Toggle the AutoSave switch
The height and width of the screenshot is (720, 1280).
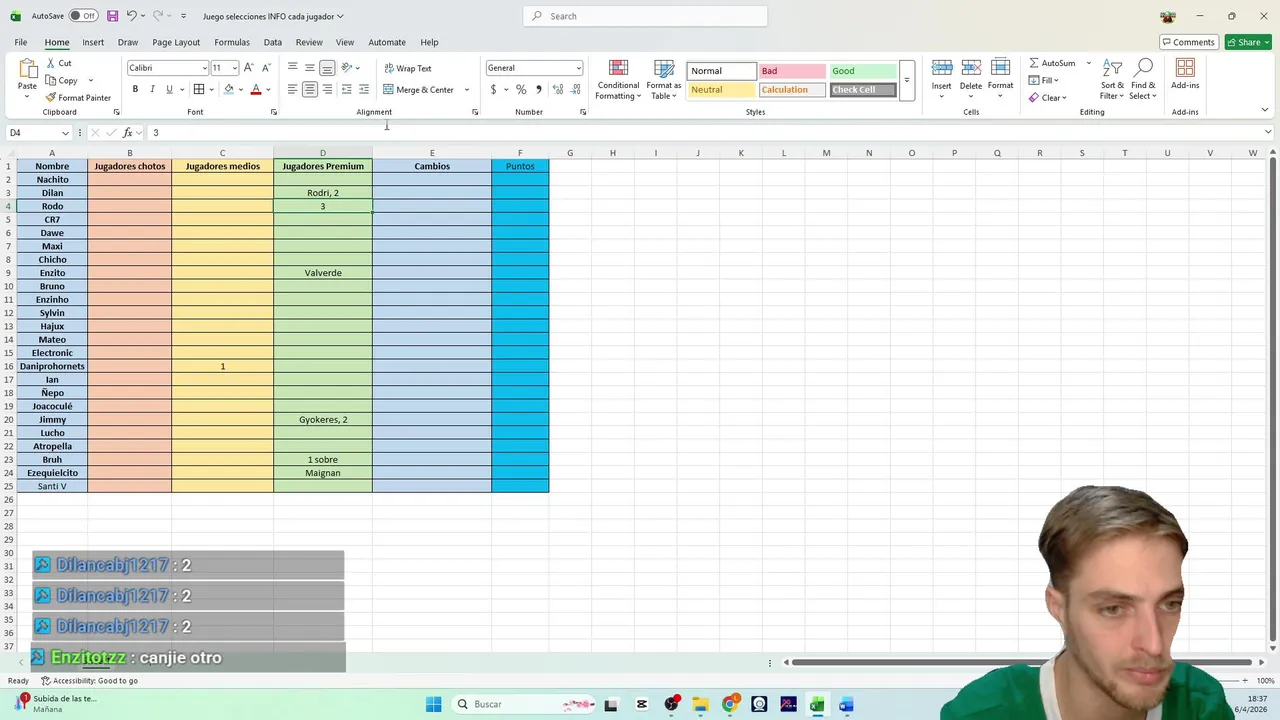pyautogui.click(x=83, y=16)
